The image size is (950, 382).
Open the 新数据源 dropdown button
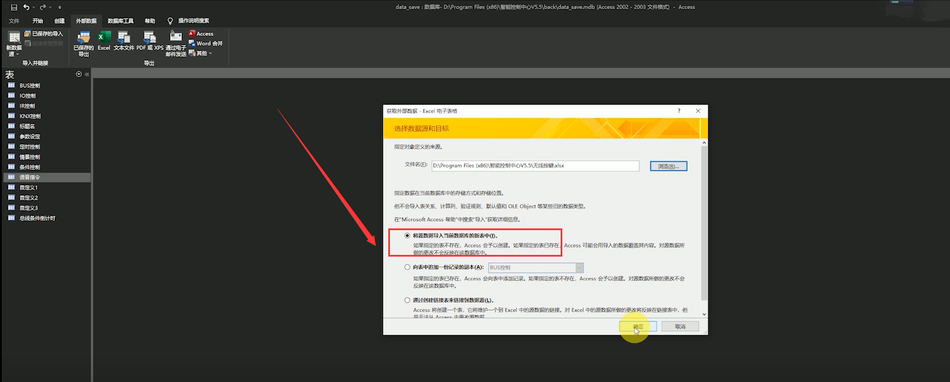coord(13,44)
